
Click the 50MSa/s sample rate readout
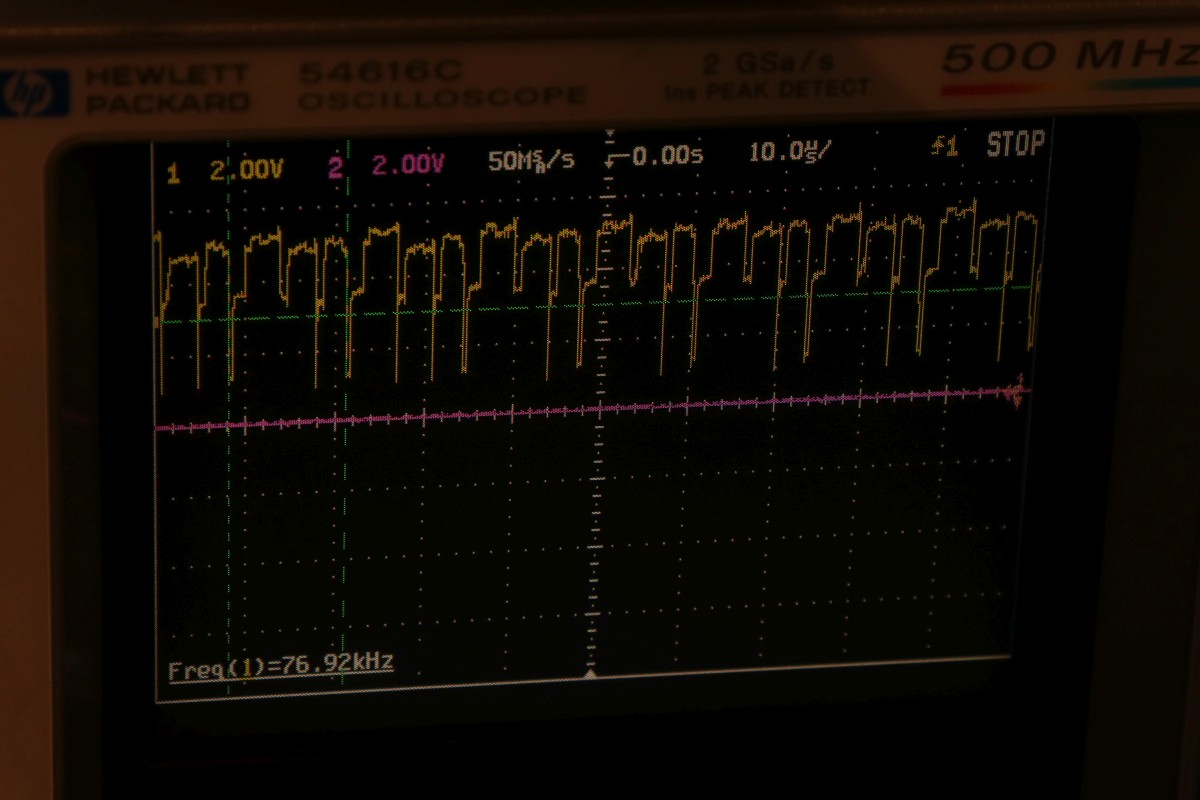point(530,160)
